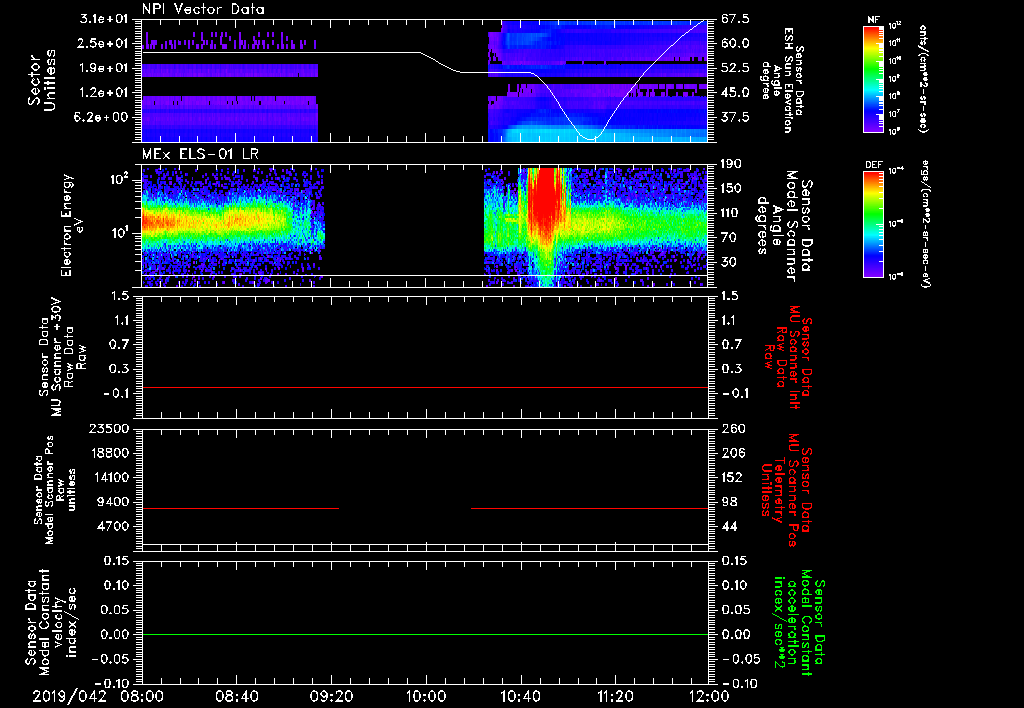Click the 11:20 time axis label
The image size is (1024, 708).
[615, 696]
